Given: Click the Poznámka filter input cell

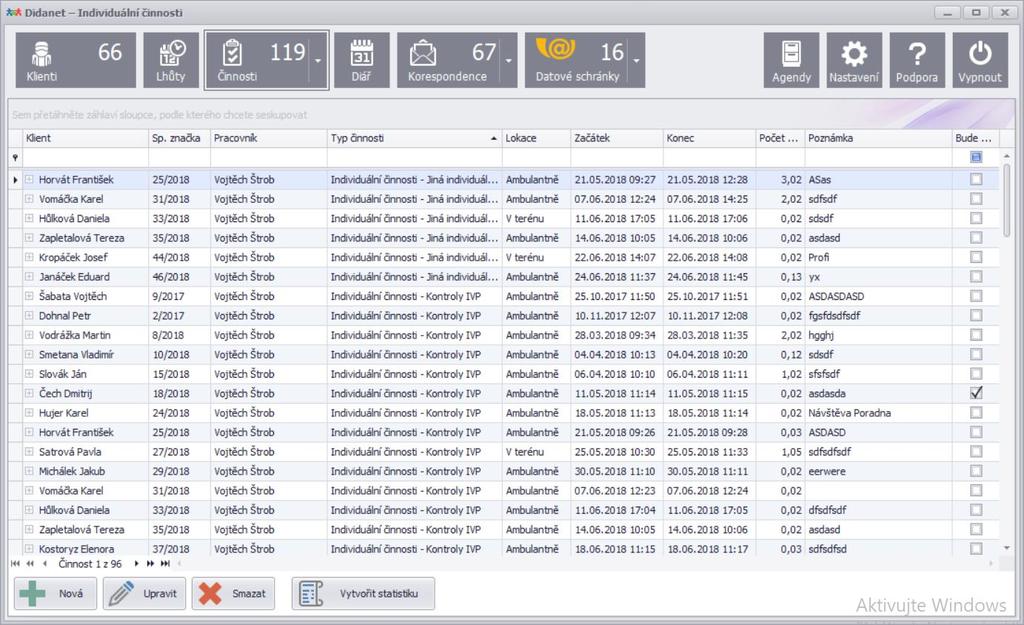Looking at the screenshot, I should pyautogui.click(x=878, y=157).
